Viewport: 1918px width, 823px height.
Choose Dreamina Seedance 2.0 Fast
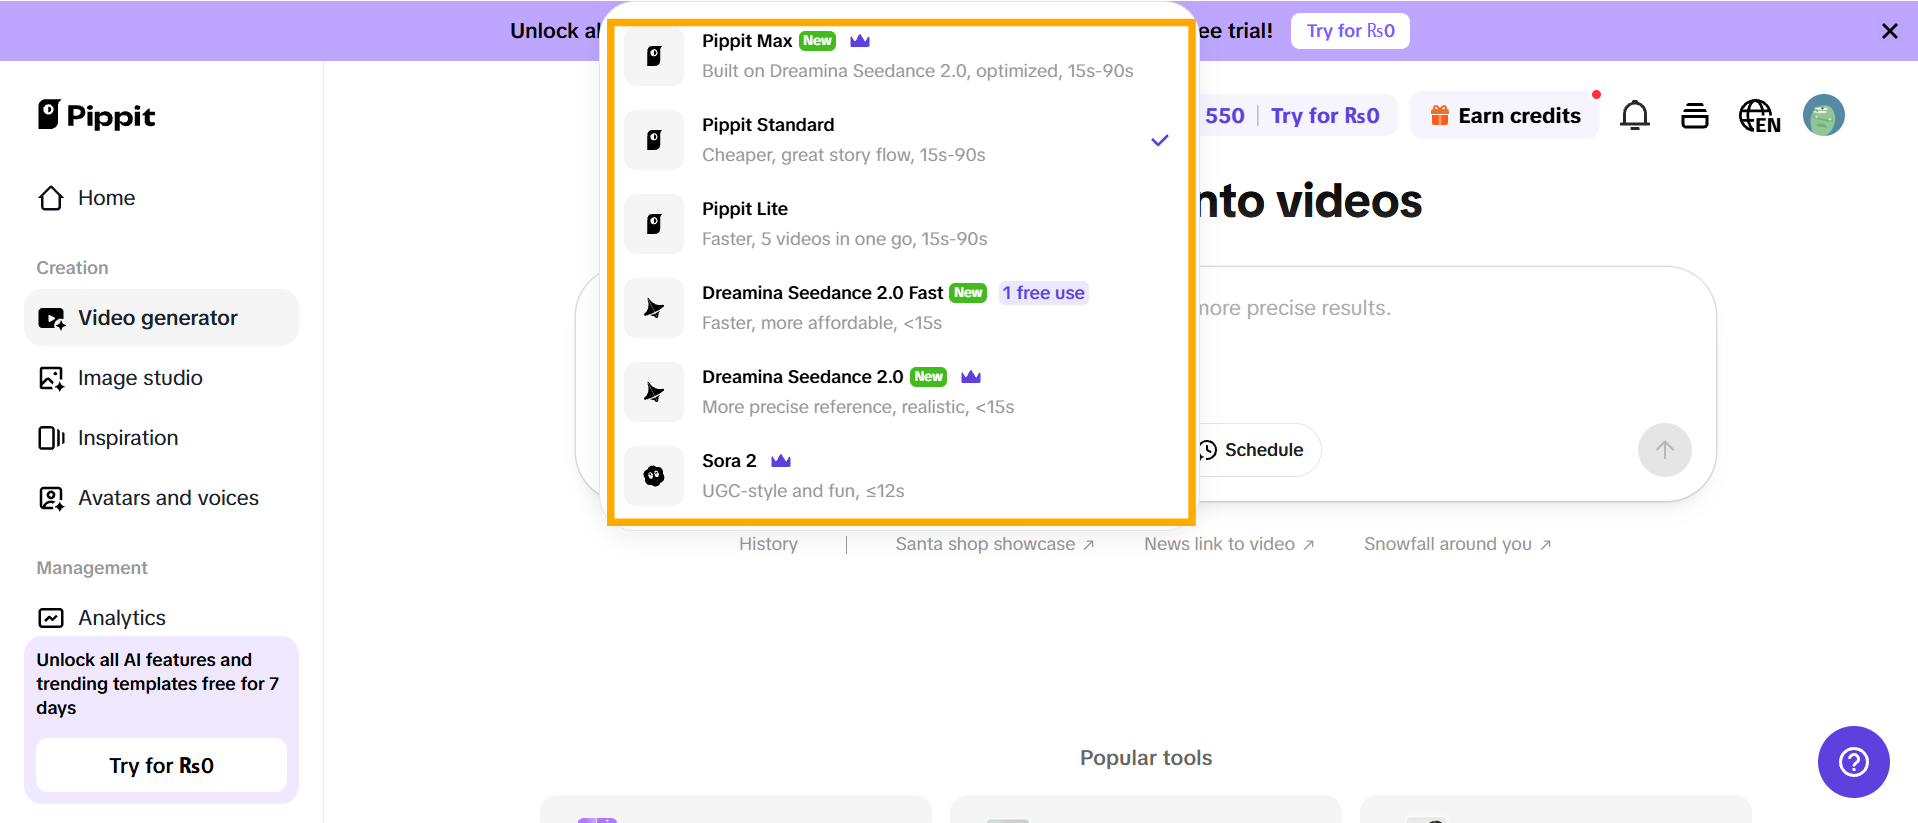(x=900, y=308)
